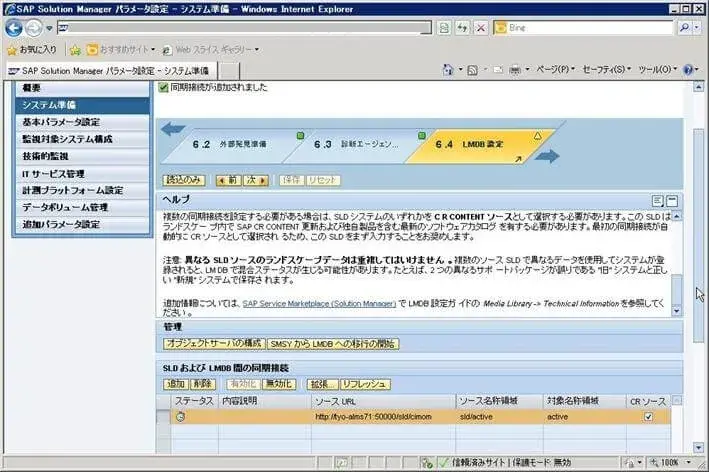Select システム準備 in the left navigation
The height and width of the screenshot is (472, 709).
pos(82,105)
